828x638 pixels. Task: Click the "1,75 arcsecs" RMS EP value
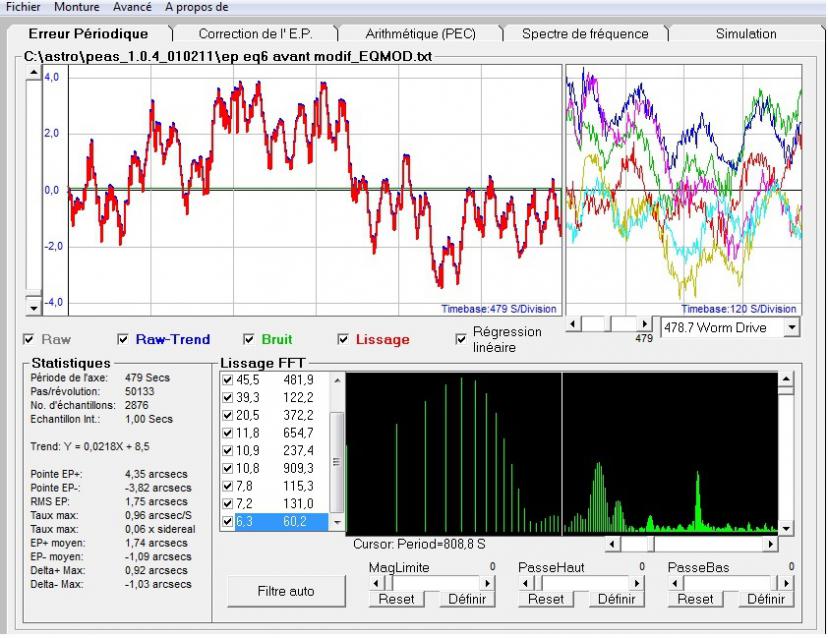156,502
